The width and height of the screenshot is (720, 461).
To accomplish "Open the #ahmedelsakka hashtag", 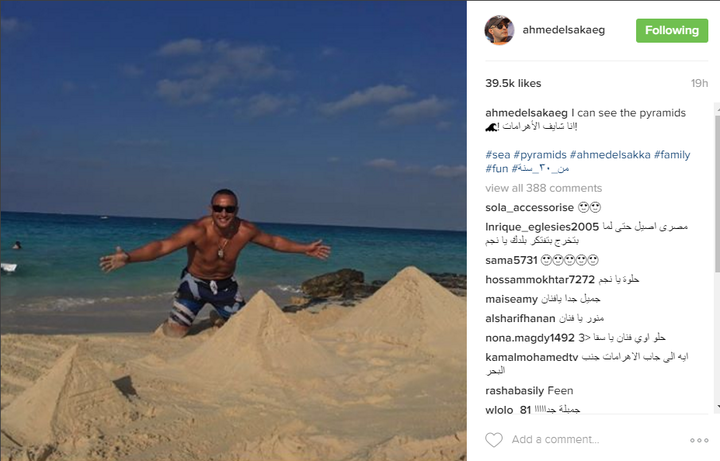I will click(610, 155).
